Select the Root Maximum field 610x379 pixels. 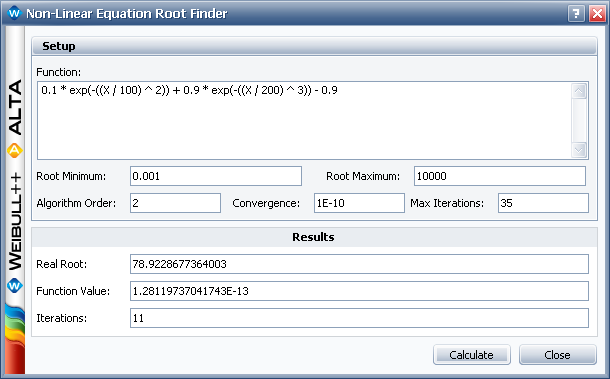500,176
